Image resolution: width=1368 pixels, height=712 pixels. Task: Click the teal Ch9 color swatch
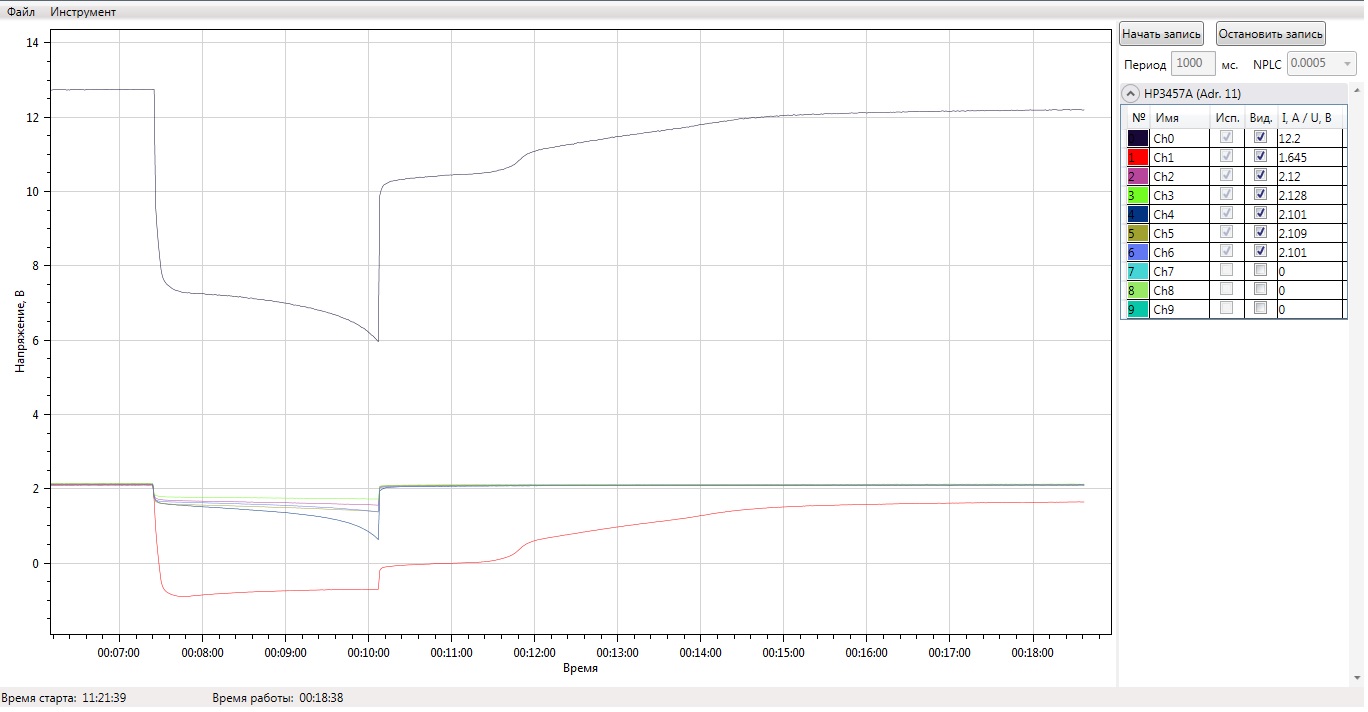coord(1137,310)
